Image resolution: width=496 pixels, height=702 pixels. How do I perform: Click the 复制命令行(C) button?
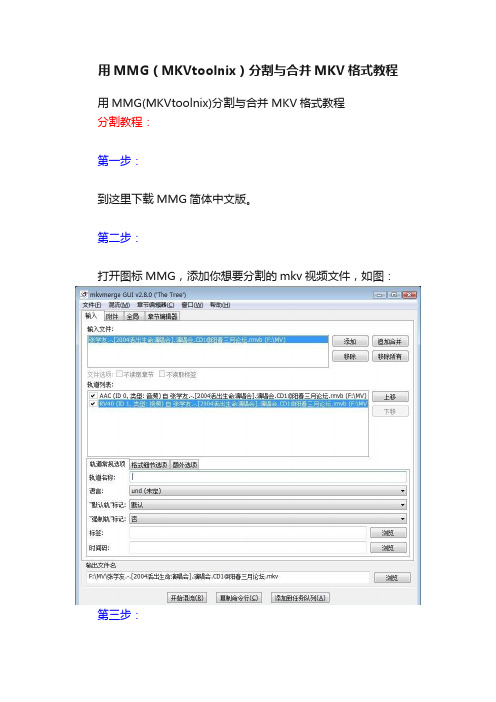pyautogui.click(x=239, y=598)
